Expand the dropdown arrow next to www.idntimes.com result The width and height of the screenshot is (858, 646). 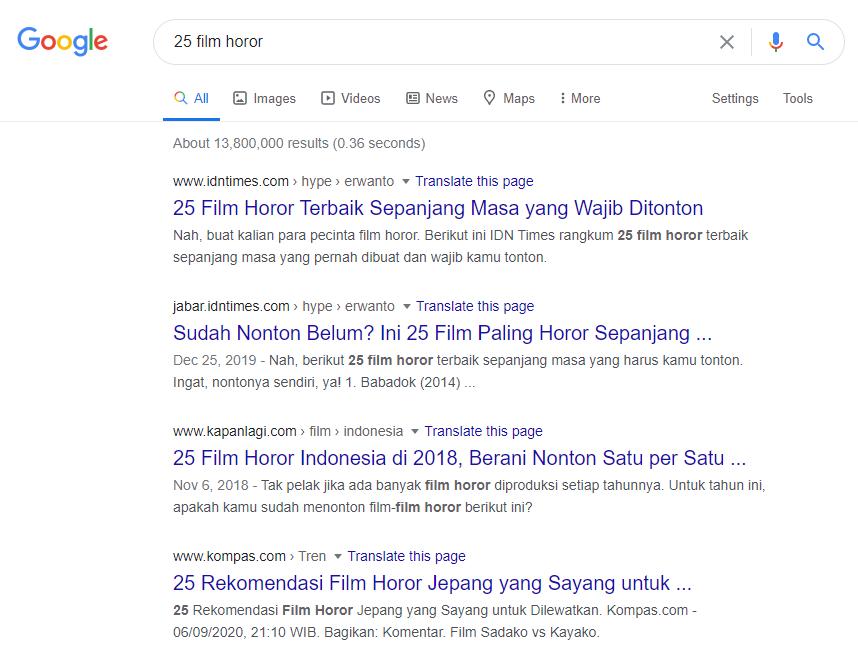coord(405,182)
